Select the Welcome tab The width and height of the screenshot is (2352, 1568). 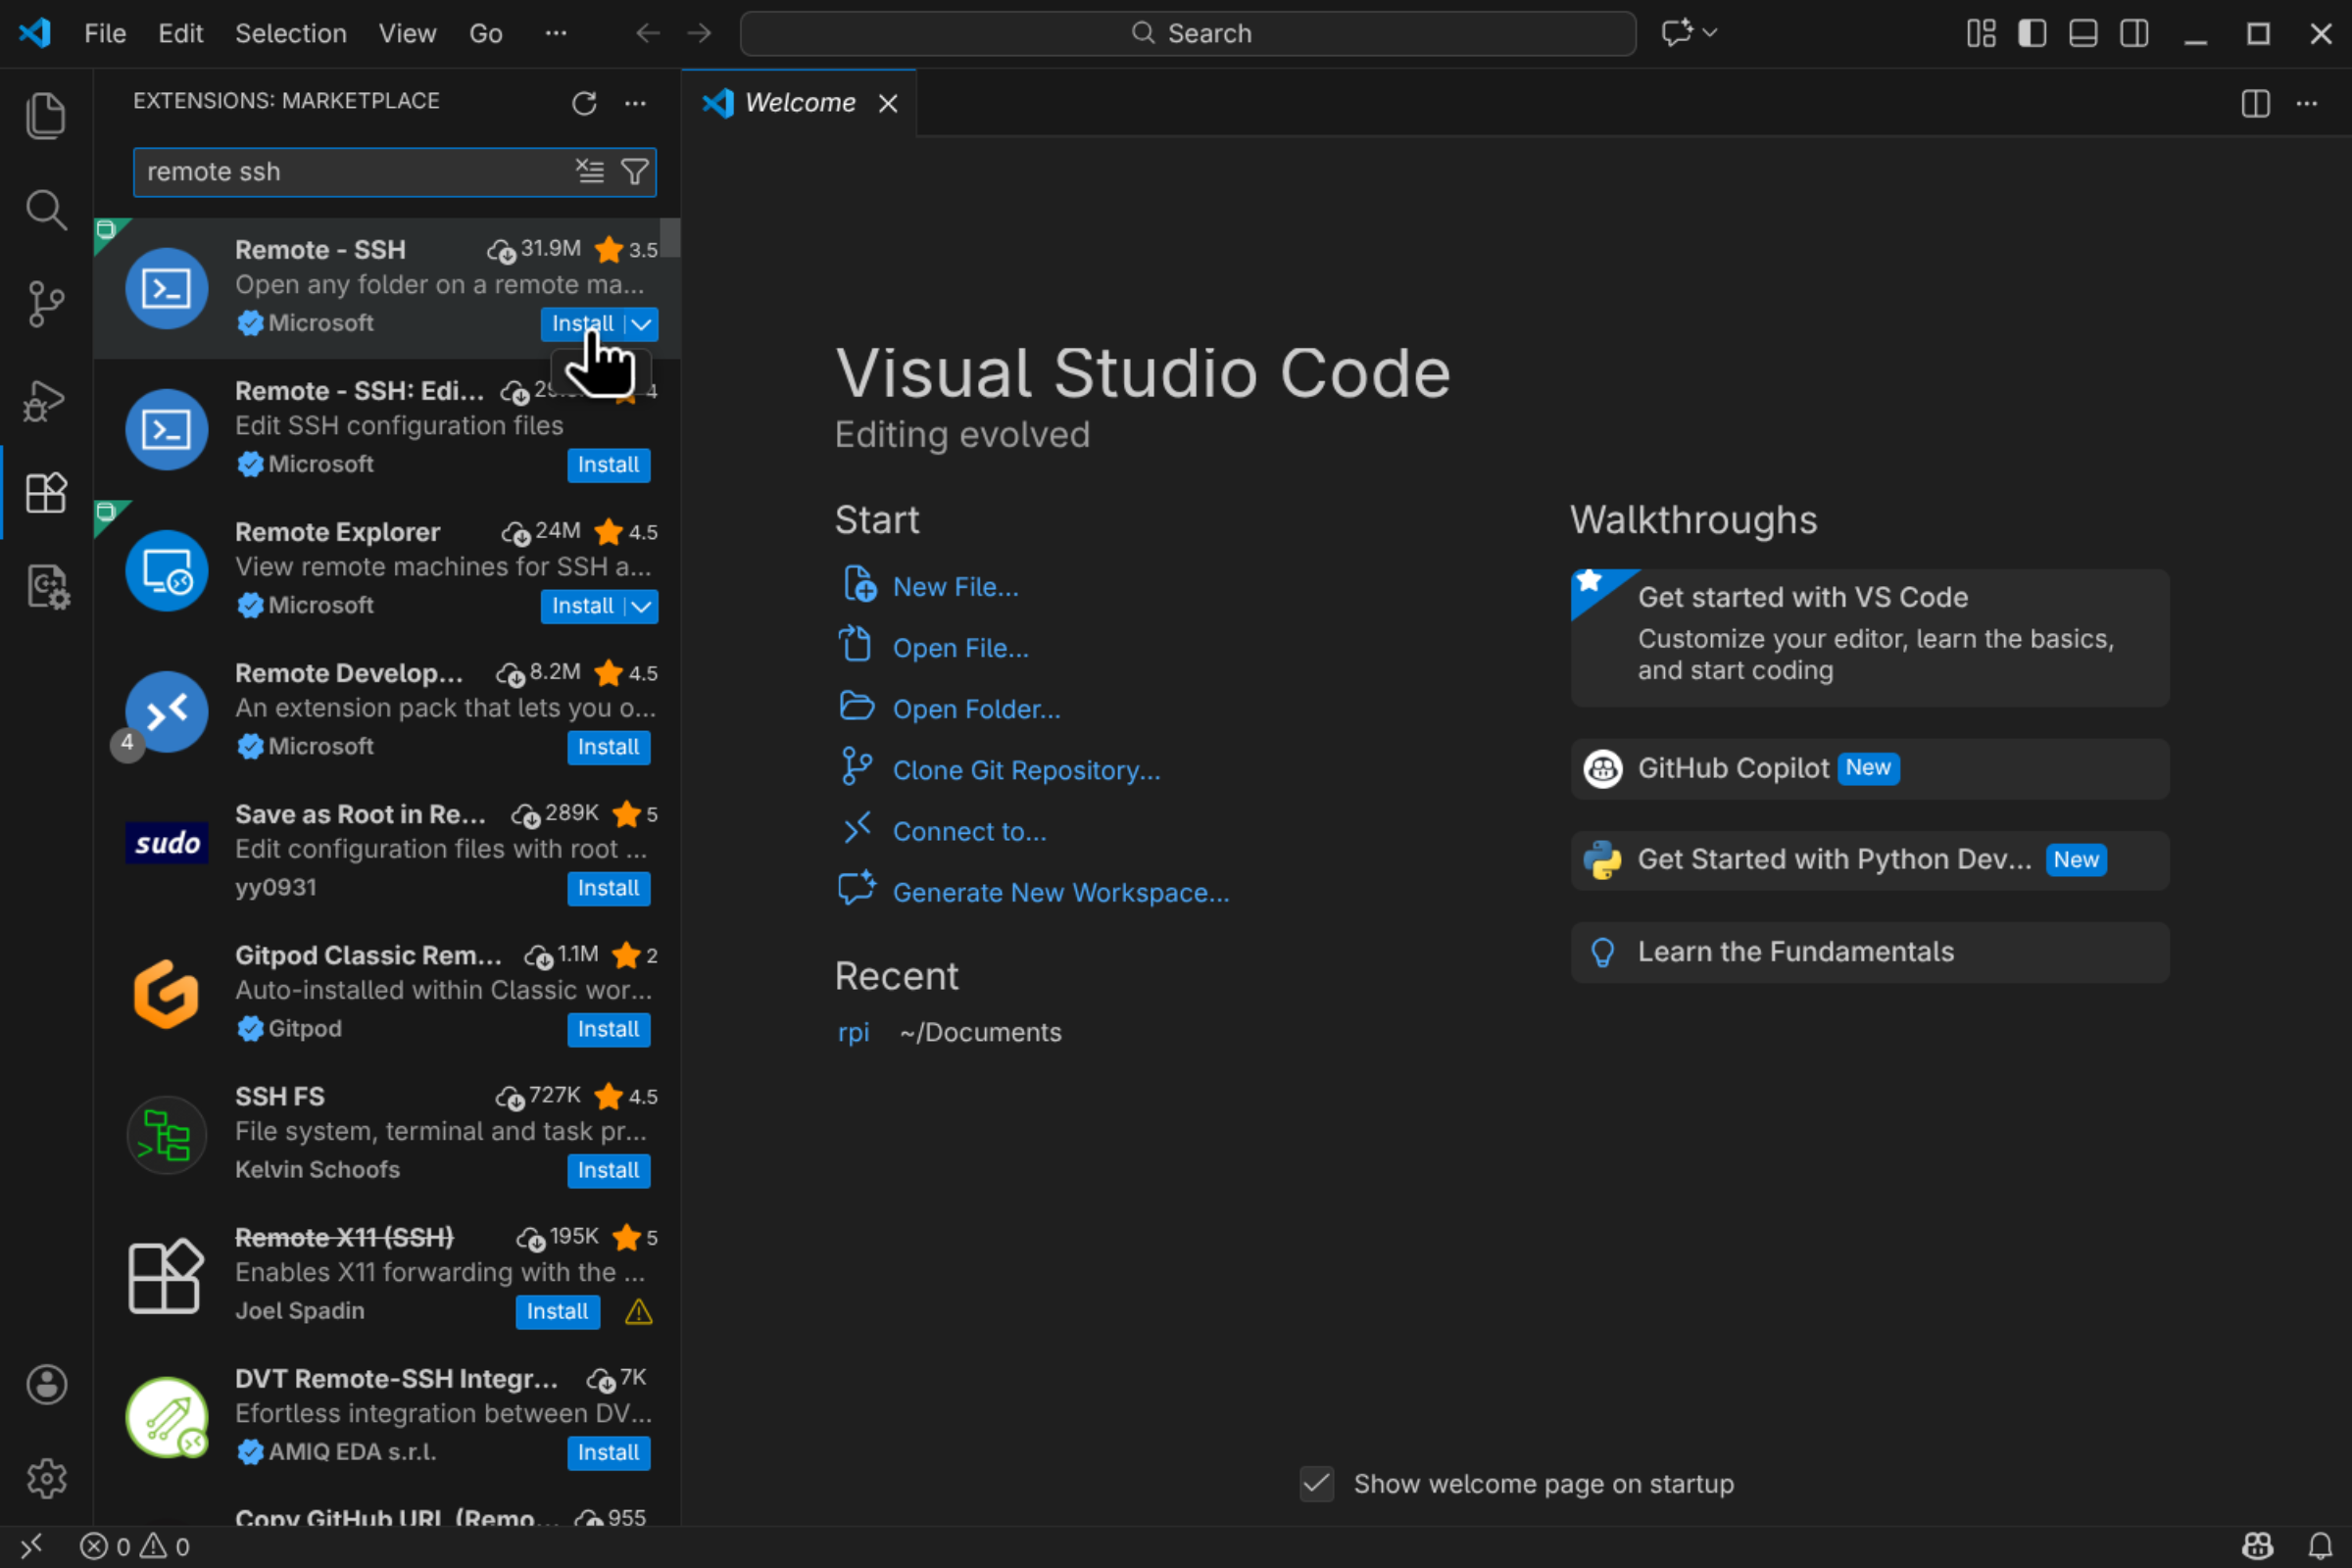799,103
